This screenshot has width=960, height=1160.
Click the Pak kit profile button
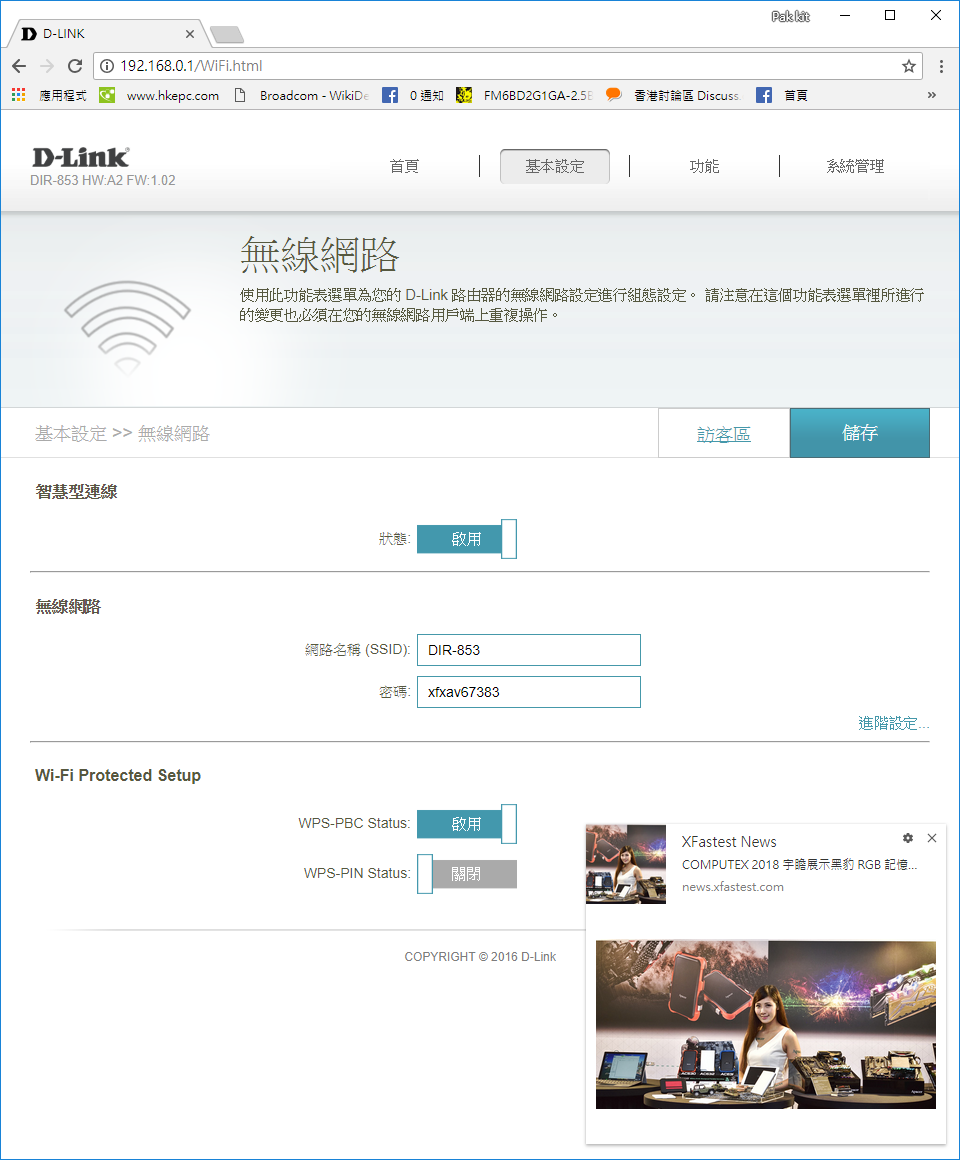click(x=791, y=16)
